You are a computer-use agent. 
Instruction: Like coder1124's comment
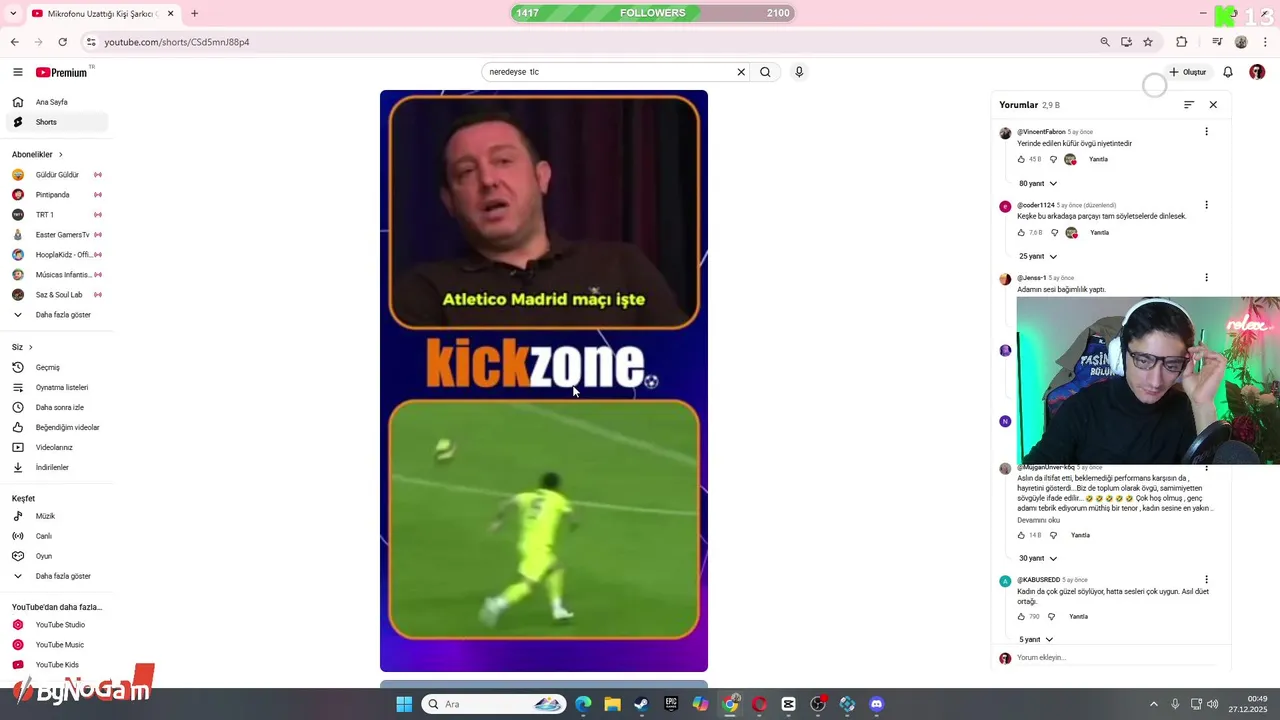[1021, 233]
